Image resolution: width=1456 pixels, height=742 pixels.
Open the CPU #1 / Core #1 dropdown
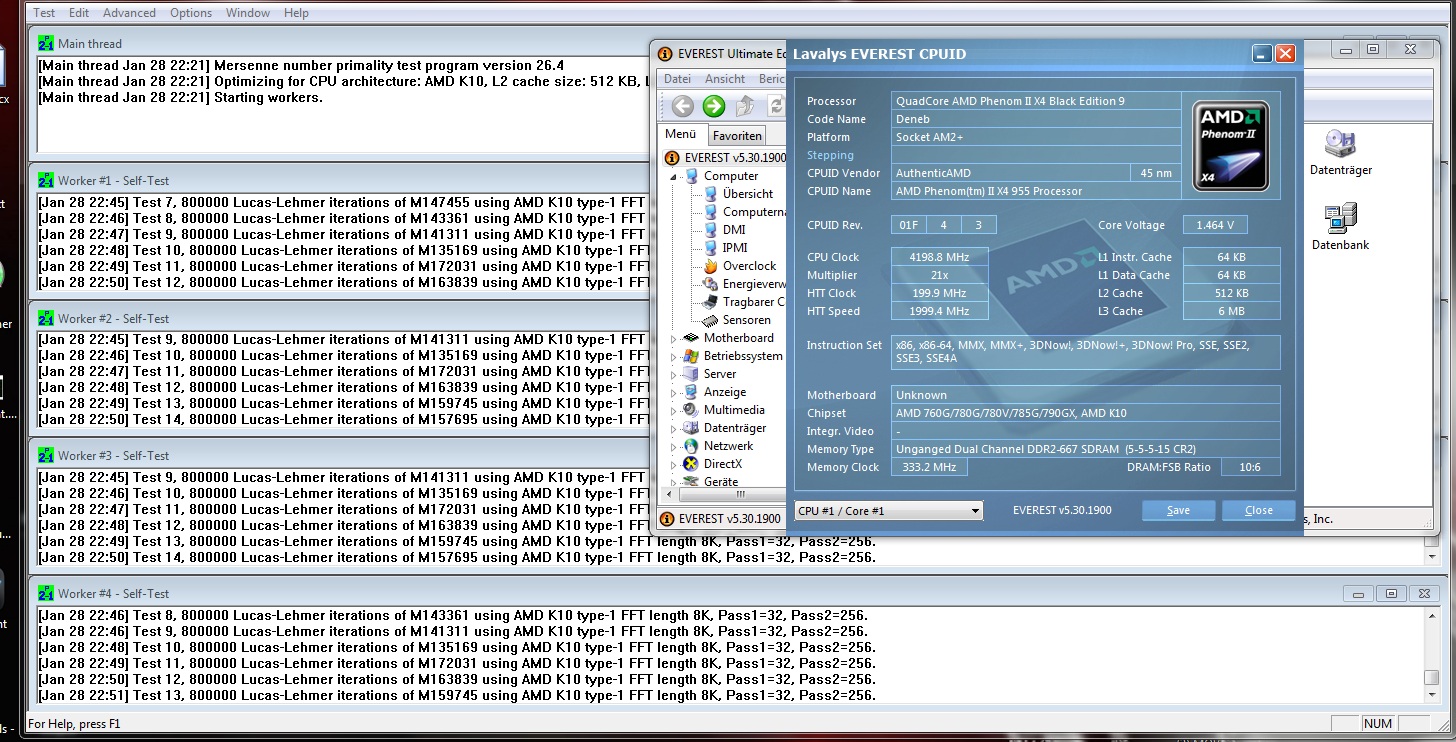[889, 511]
